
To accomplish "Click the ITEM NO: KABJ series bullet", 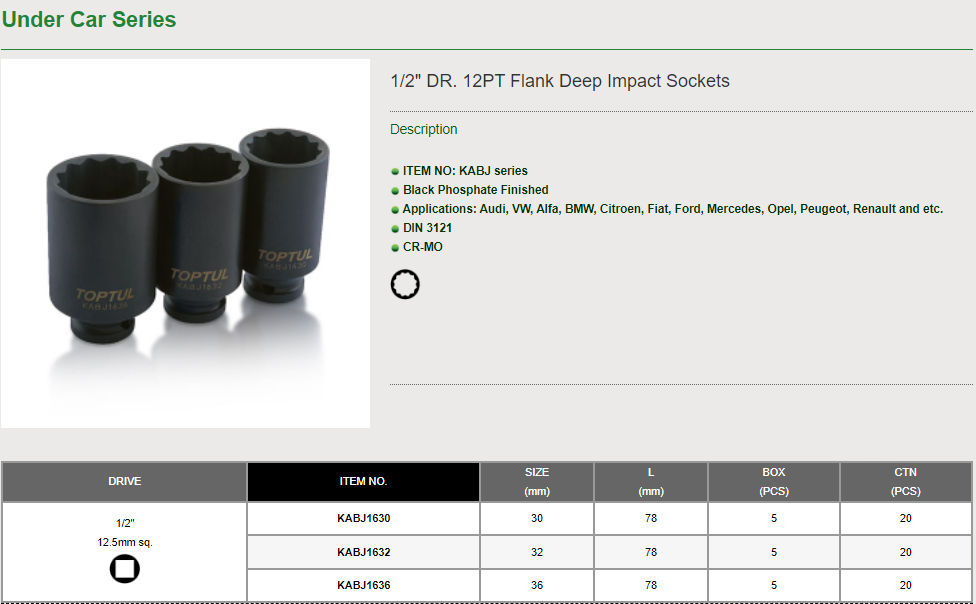I will (x=459, y=171).
